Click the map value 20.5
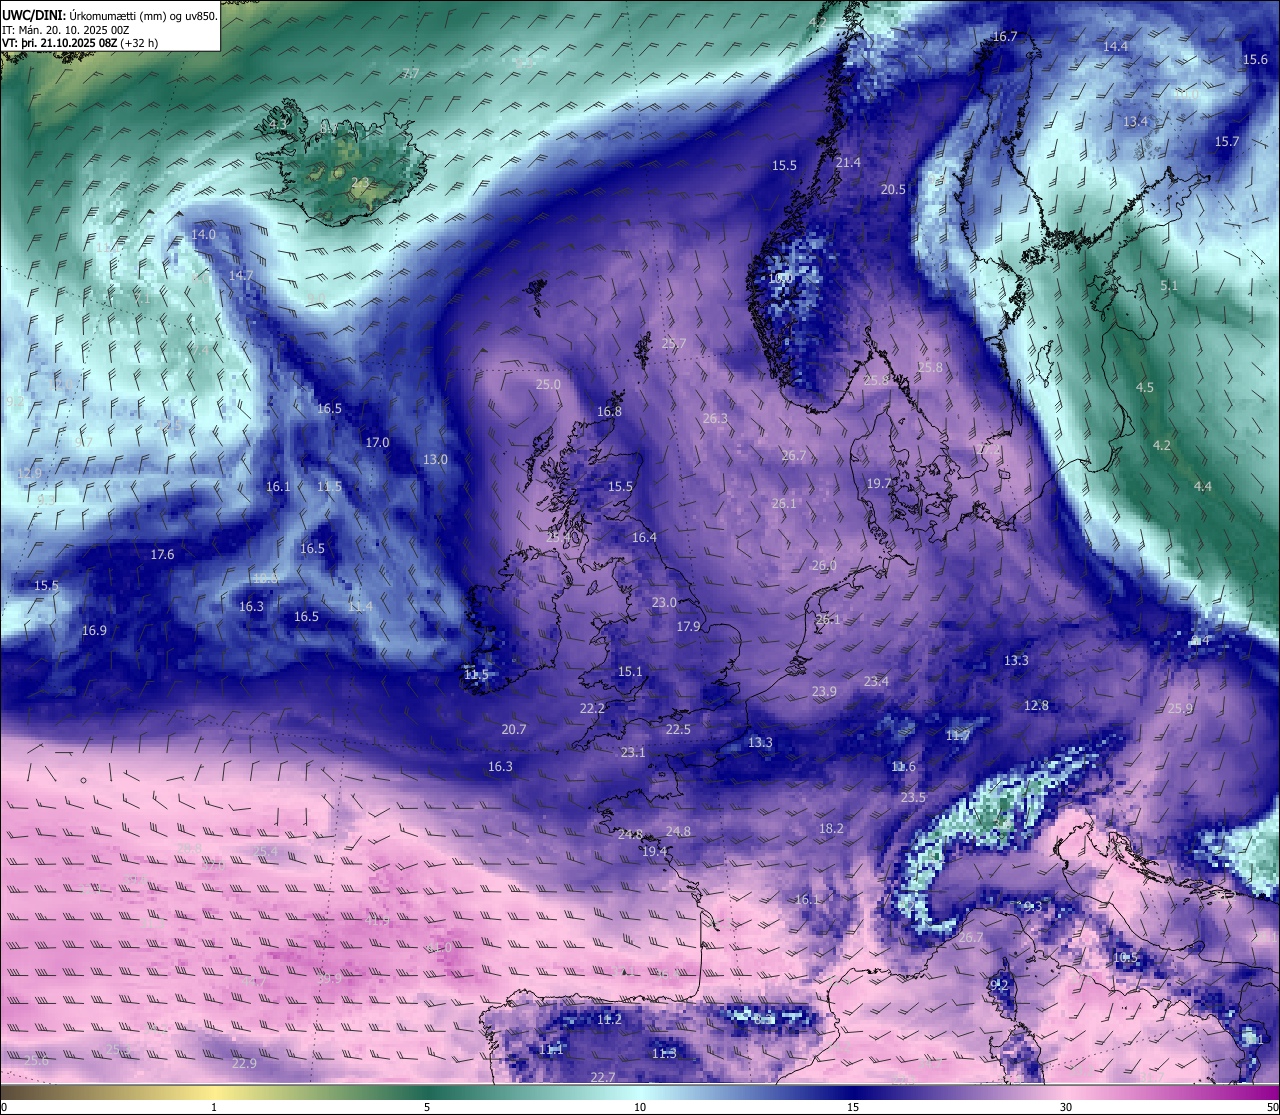The height and width of the screenshot is (1115, 1280). point(893,190)
